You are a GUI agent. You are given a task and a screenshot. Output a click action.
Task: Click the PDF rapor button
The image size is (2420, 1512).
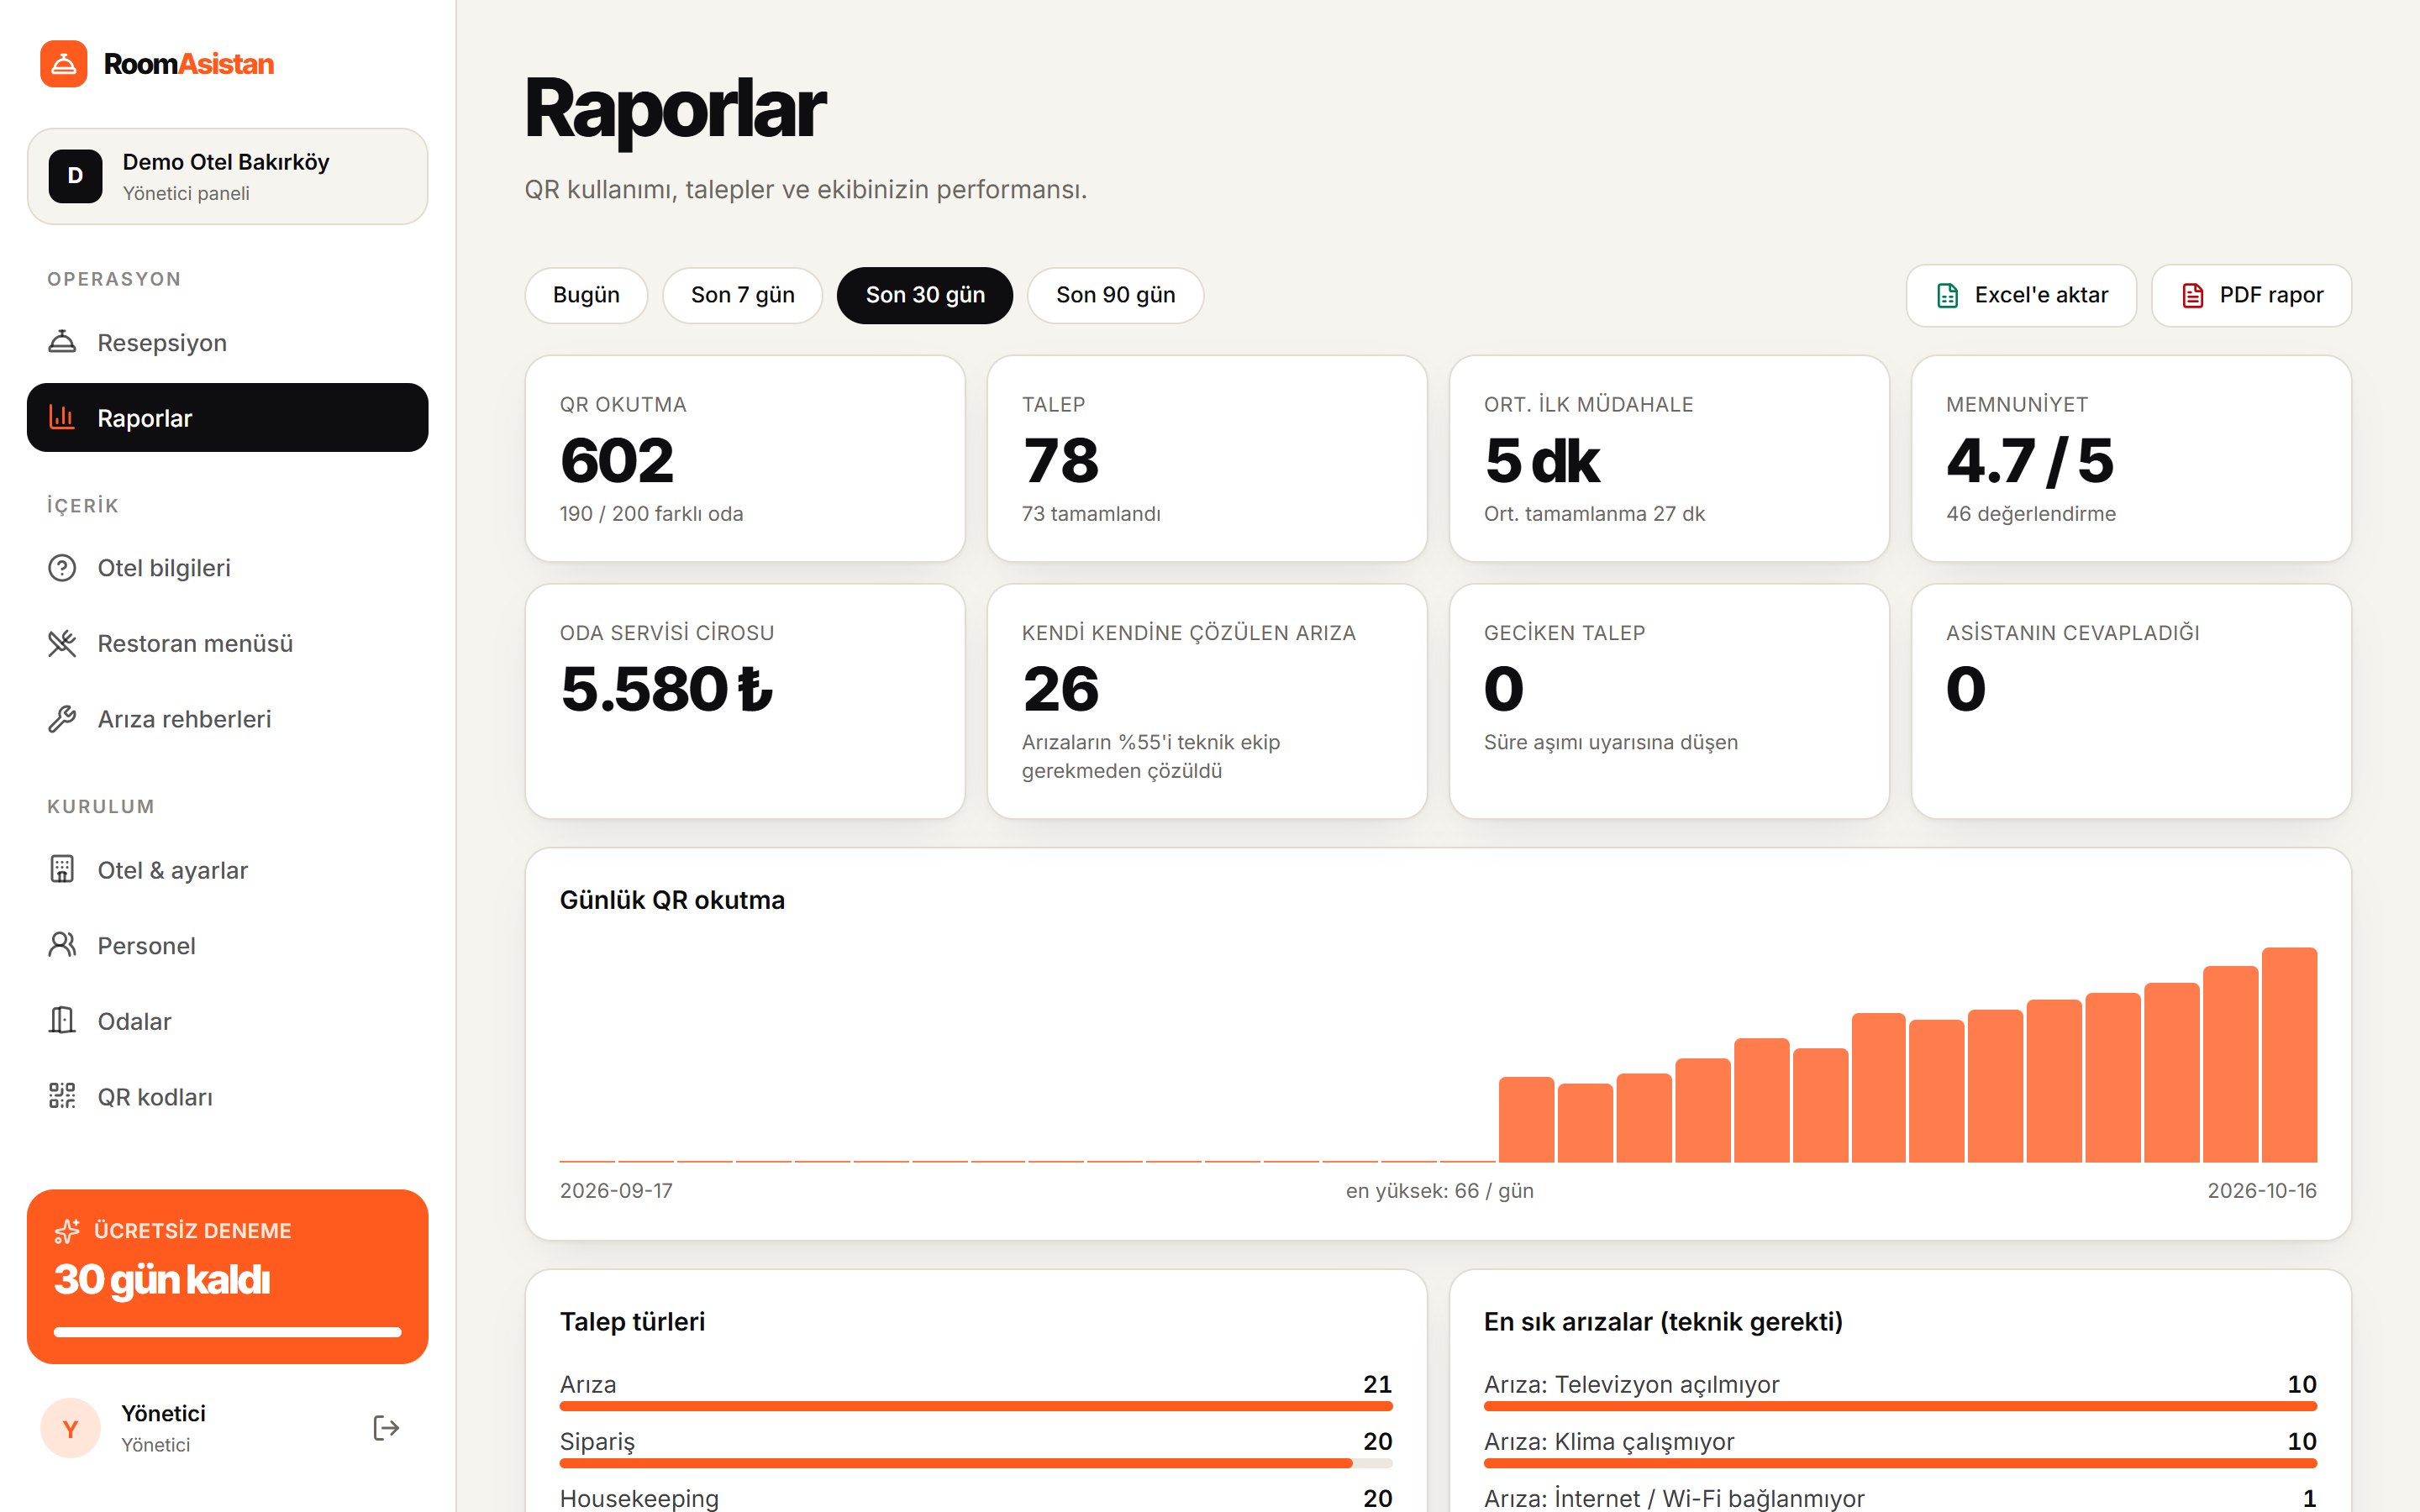click(x=2251, y=295)
